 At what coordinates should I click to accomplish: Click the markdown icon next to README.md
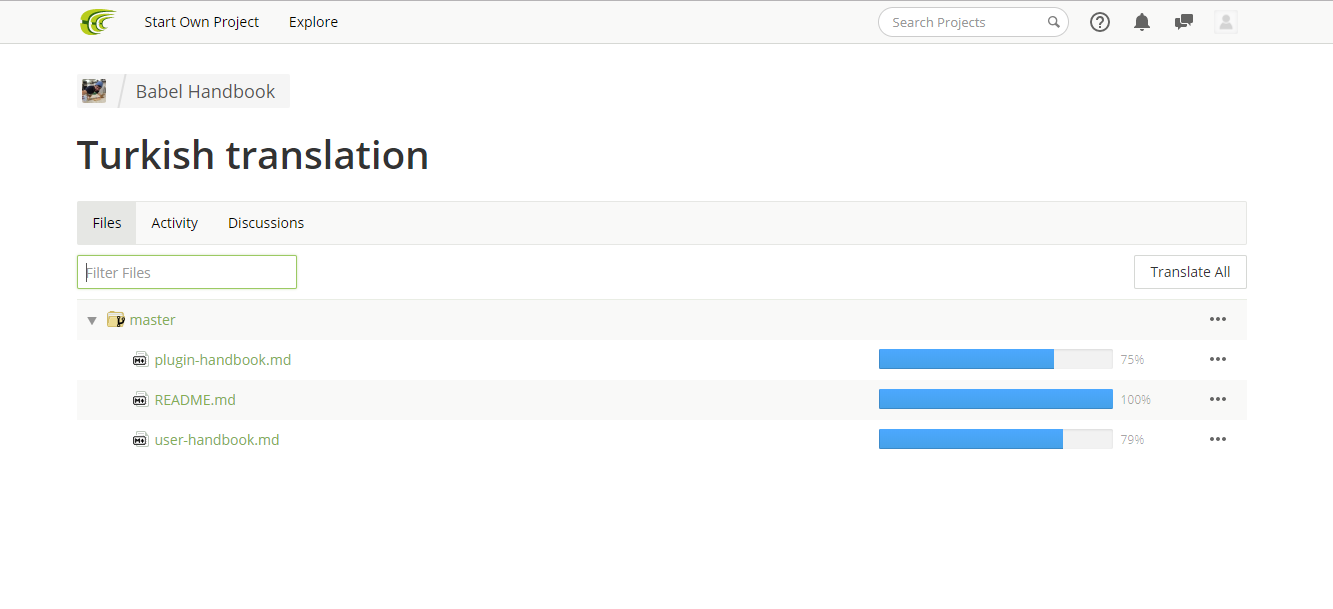(141, 400)
